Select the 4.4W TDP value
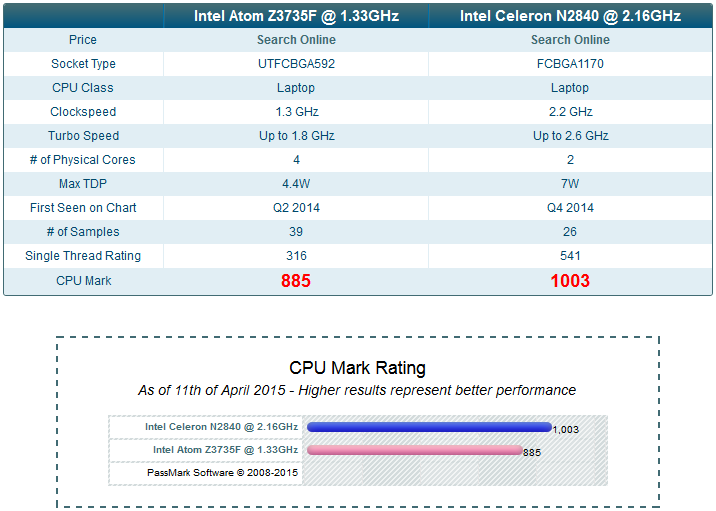The image size is (716, 511). pyautogui.click(x=296, y=184)
